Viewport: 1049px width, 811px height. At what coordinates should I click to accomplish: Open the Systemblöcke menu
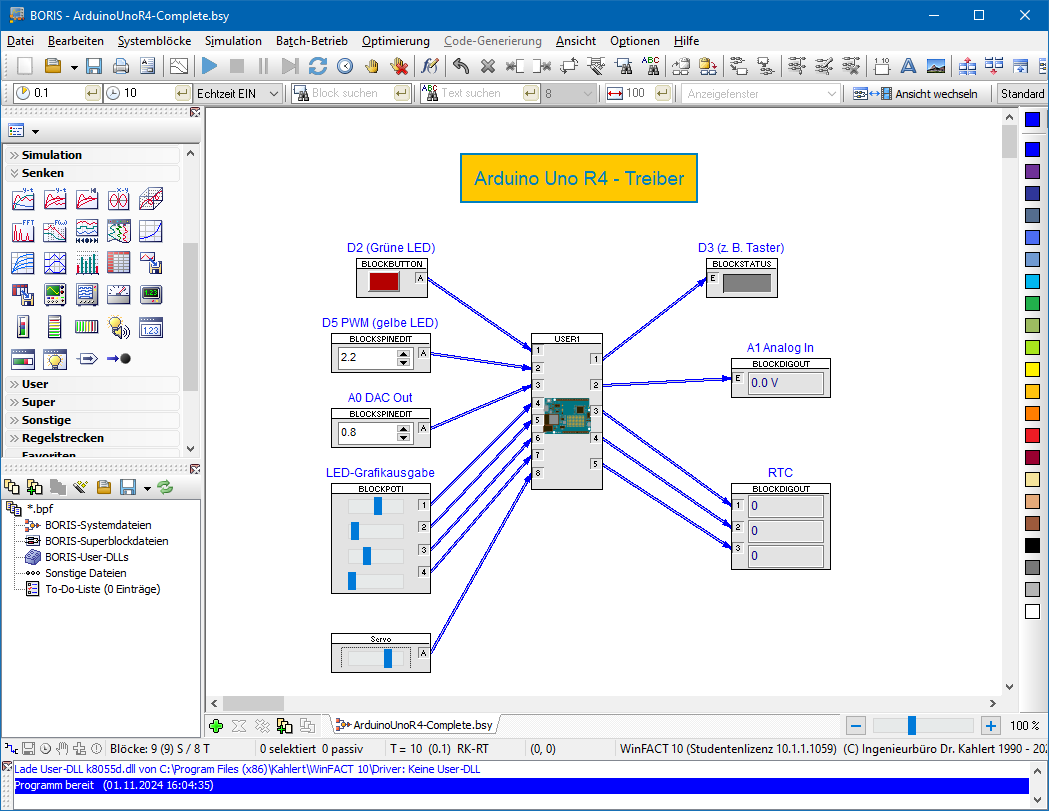click(155, 41)
